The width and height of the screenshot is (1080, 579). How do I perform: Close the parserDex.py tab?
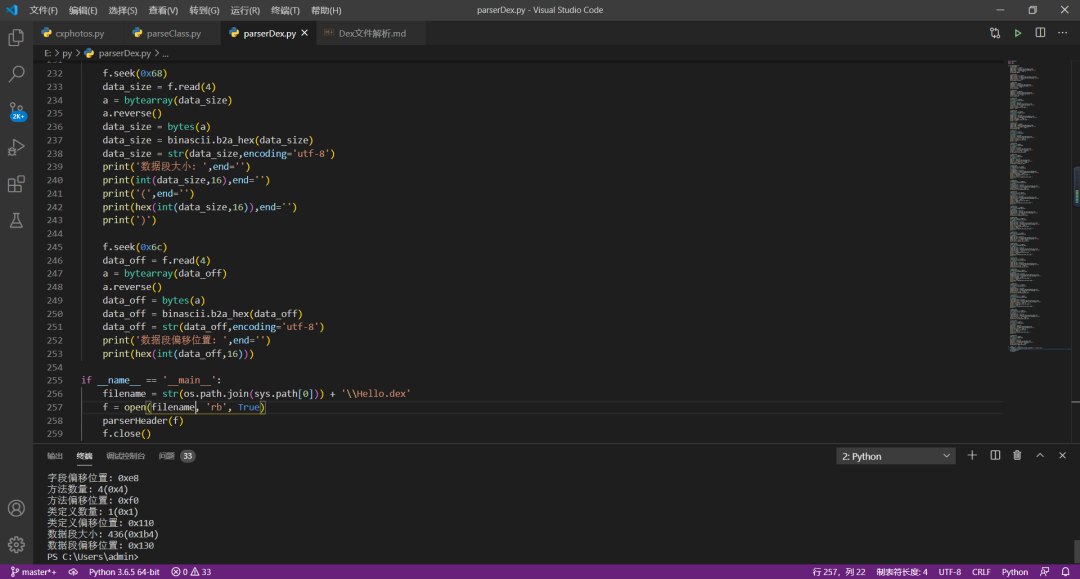[304, 33]
